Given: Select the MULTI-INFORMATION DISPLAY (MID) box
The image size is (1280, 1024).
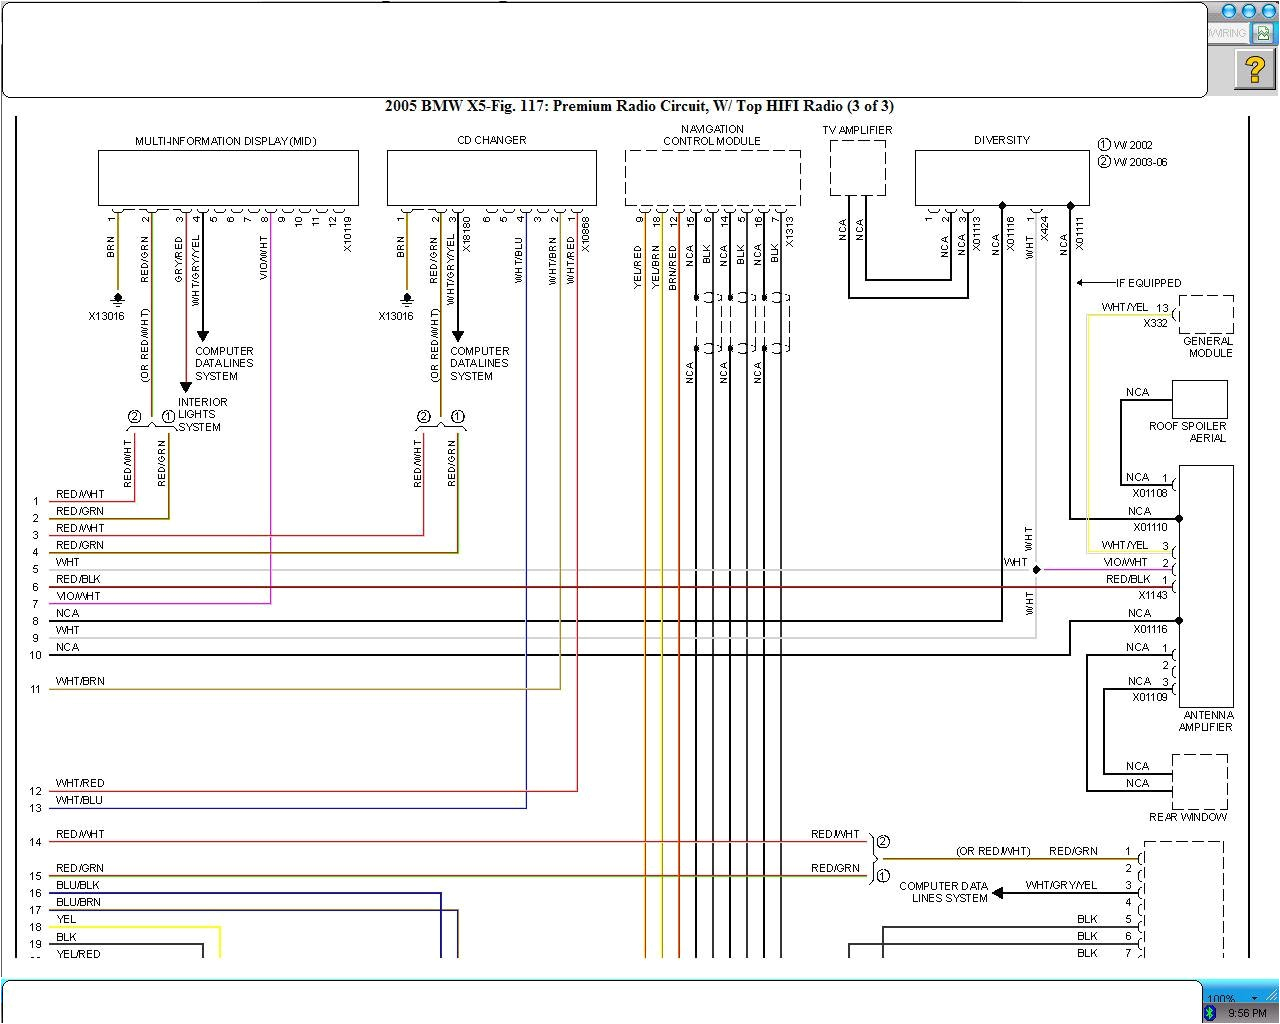Looking at the screenshot, I should (x=227, y=177).
